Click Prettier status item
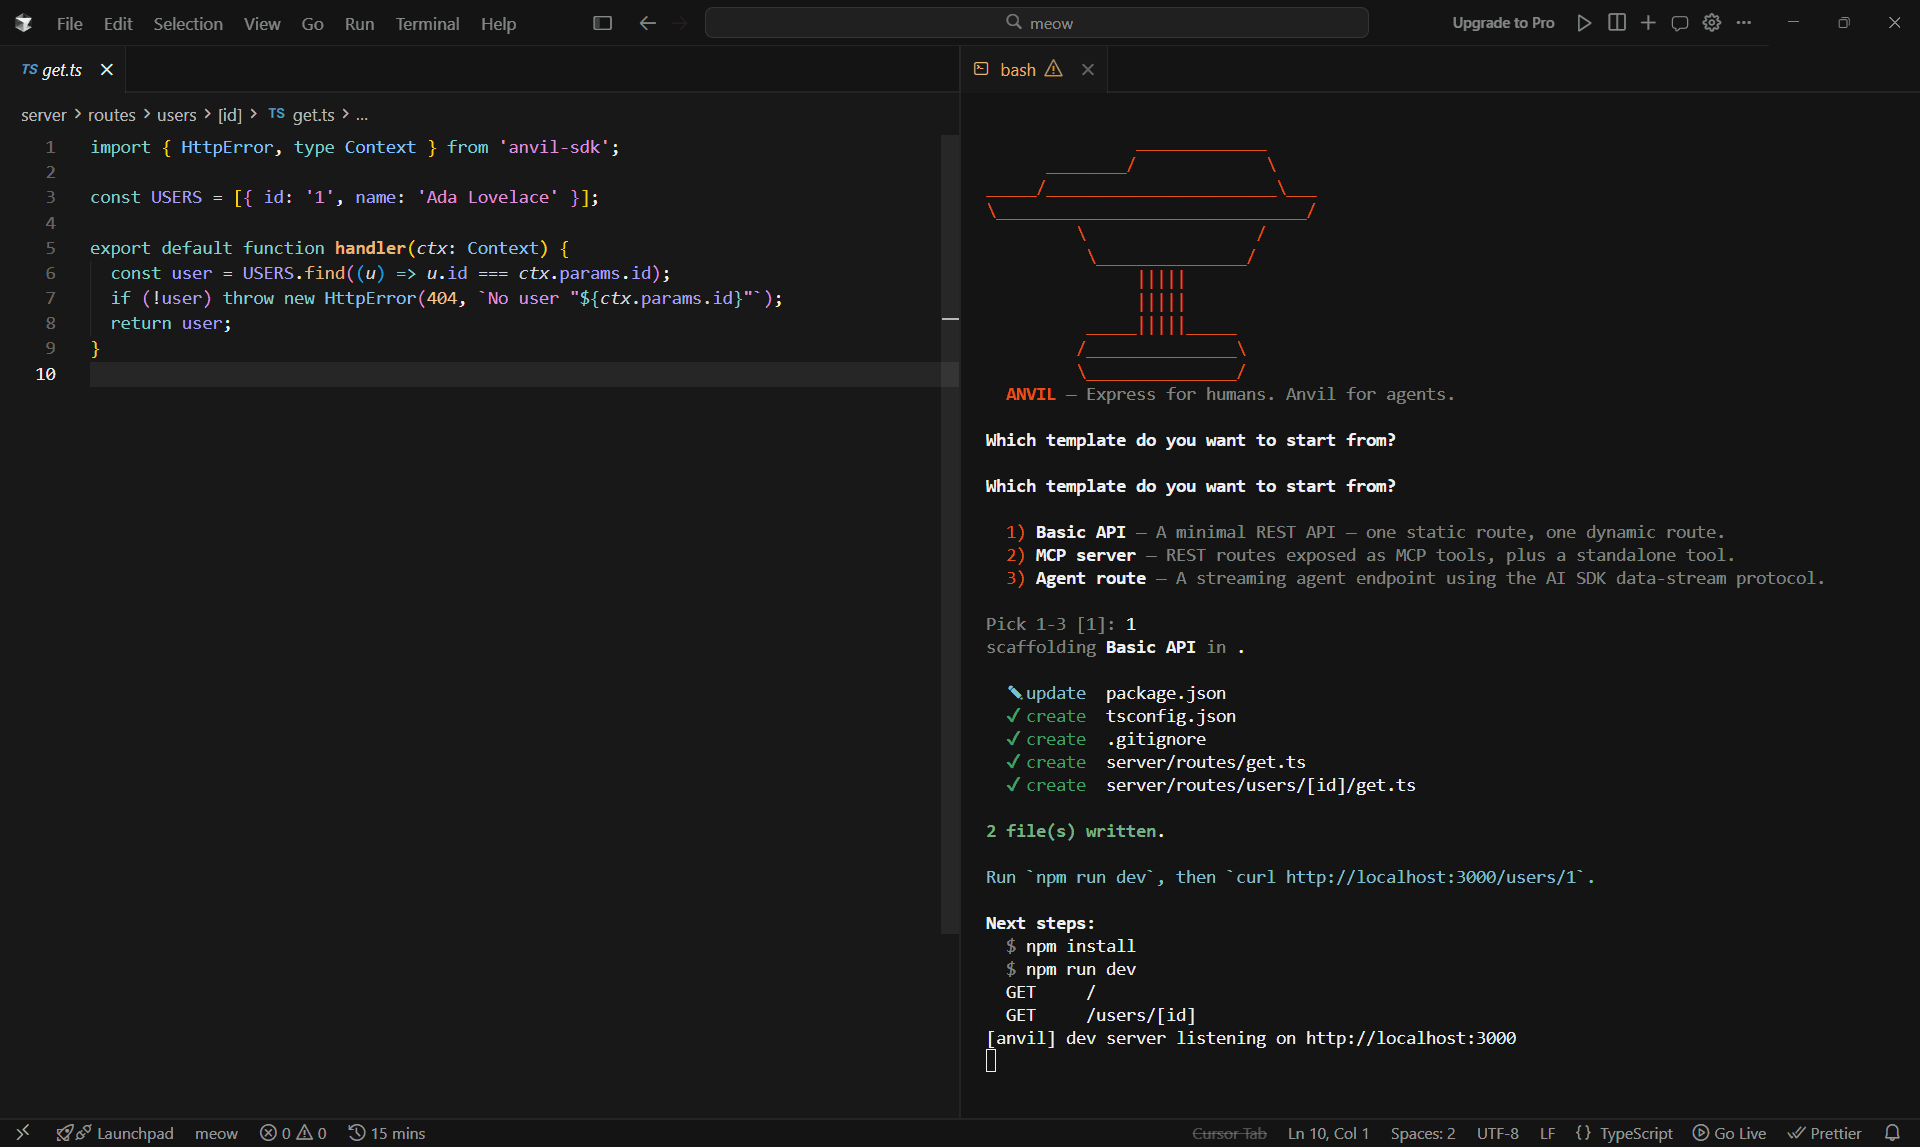Image resolution: width=1920 pixels, height=1147 pixels. pyautogui.click(x=1825, y=1133)
